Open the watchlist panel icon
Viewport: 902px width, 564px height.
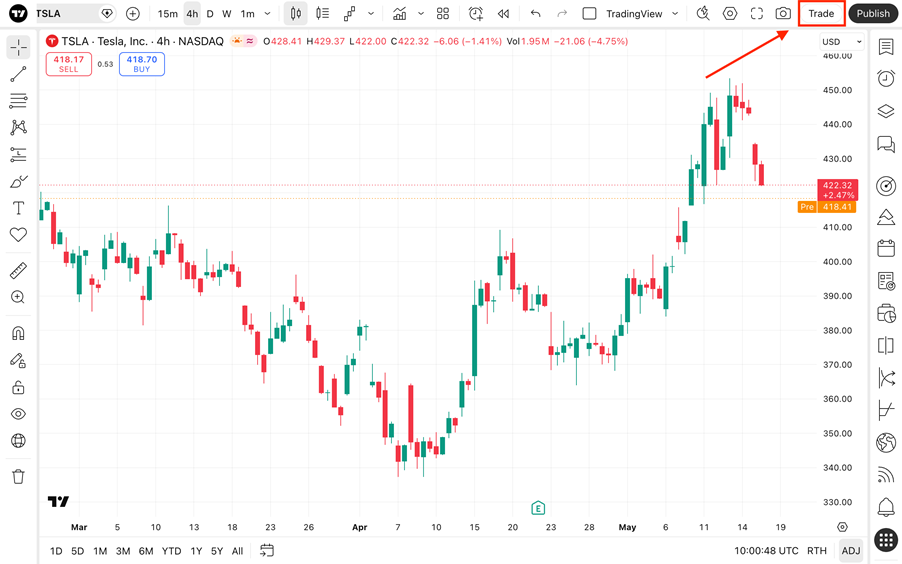[886, 47]
